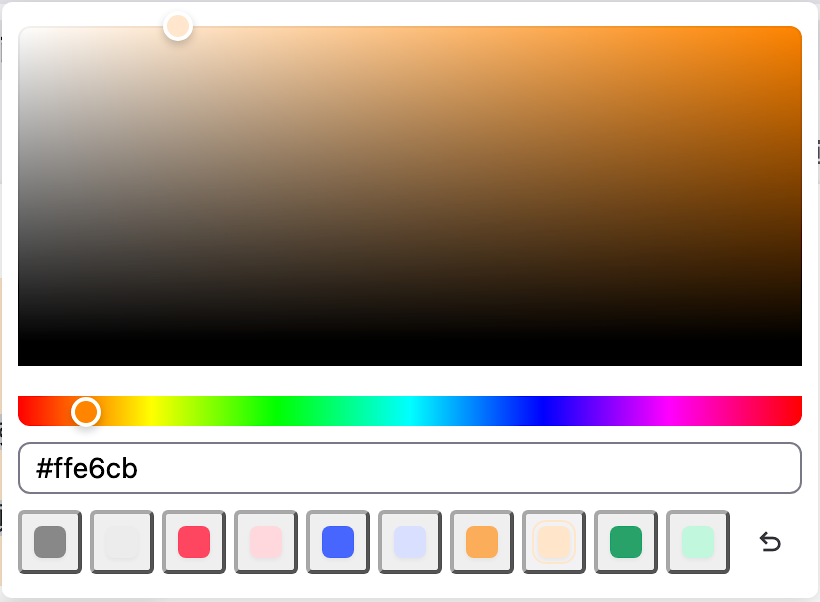Select the gray color swatch
820x602 pixels.
(50, 542)
